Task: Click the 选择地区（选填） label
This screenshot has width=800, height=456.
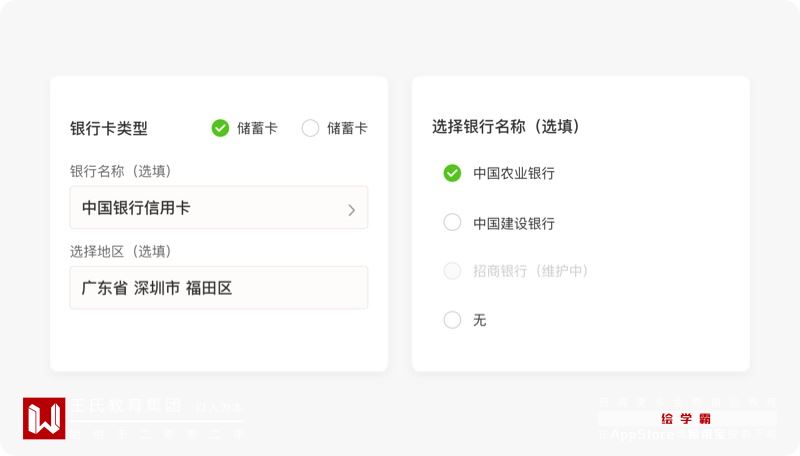Action: (120, 251)
